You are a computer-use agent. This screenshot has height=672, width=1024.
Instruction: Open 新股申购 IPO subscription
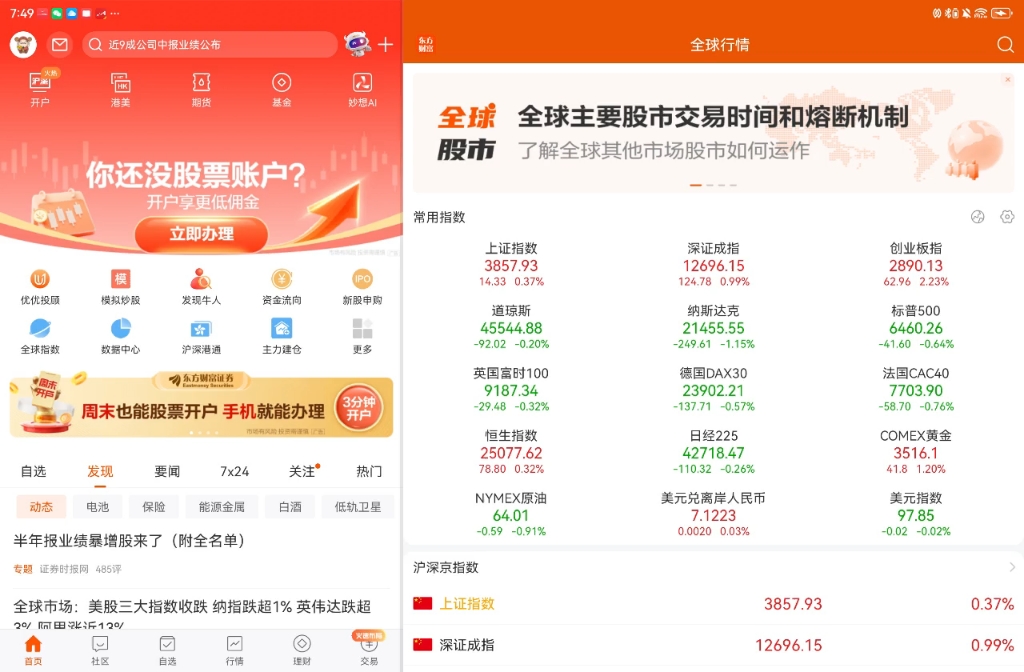(362, 287)
